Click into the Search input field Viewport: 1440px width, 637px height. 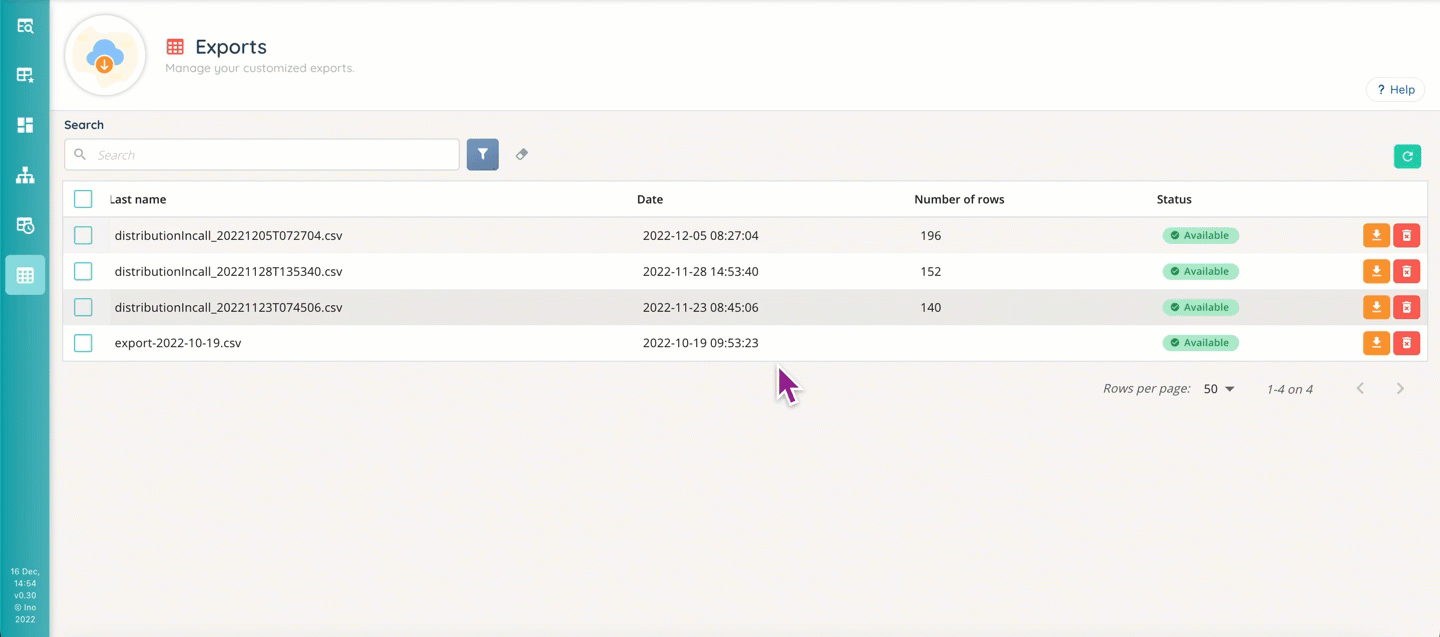pos(270,155)
